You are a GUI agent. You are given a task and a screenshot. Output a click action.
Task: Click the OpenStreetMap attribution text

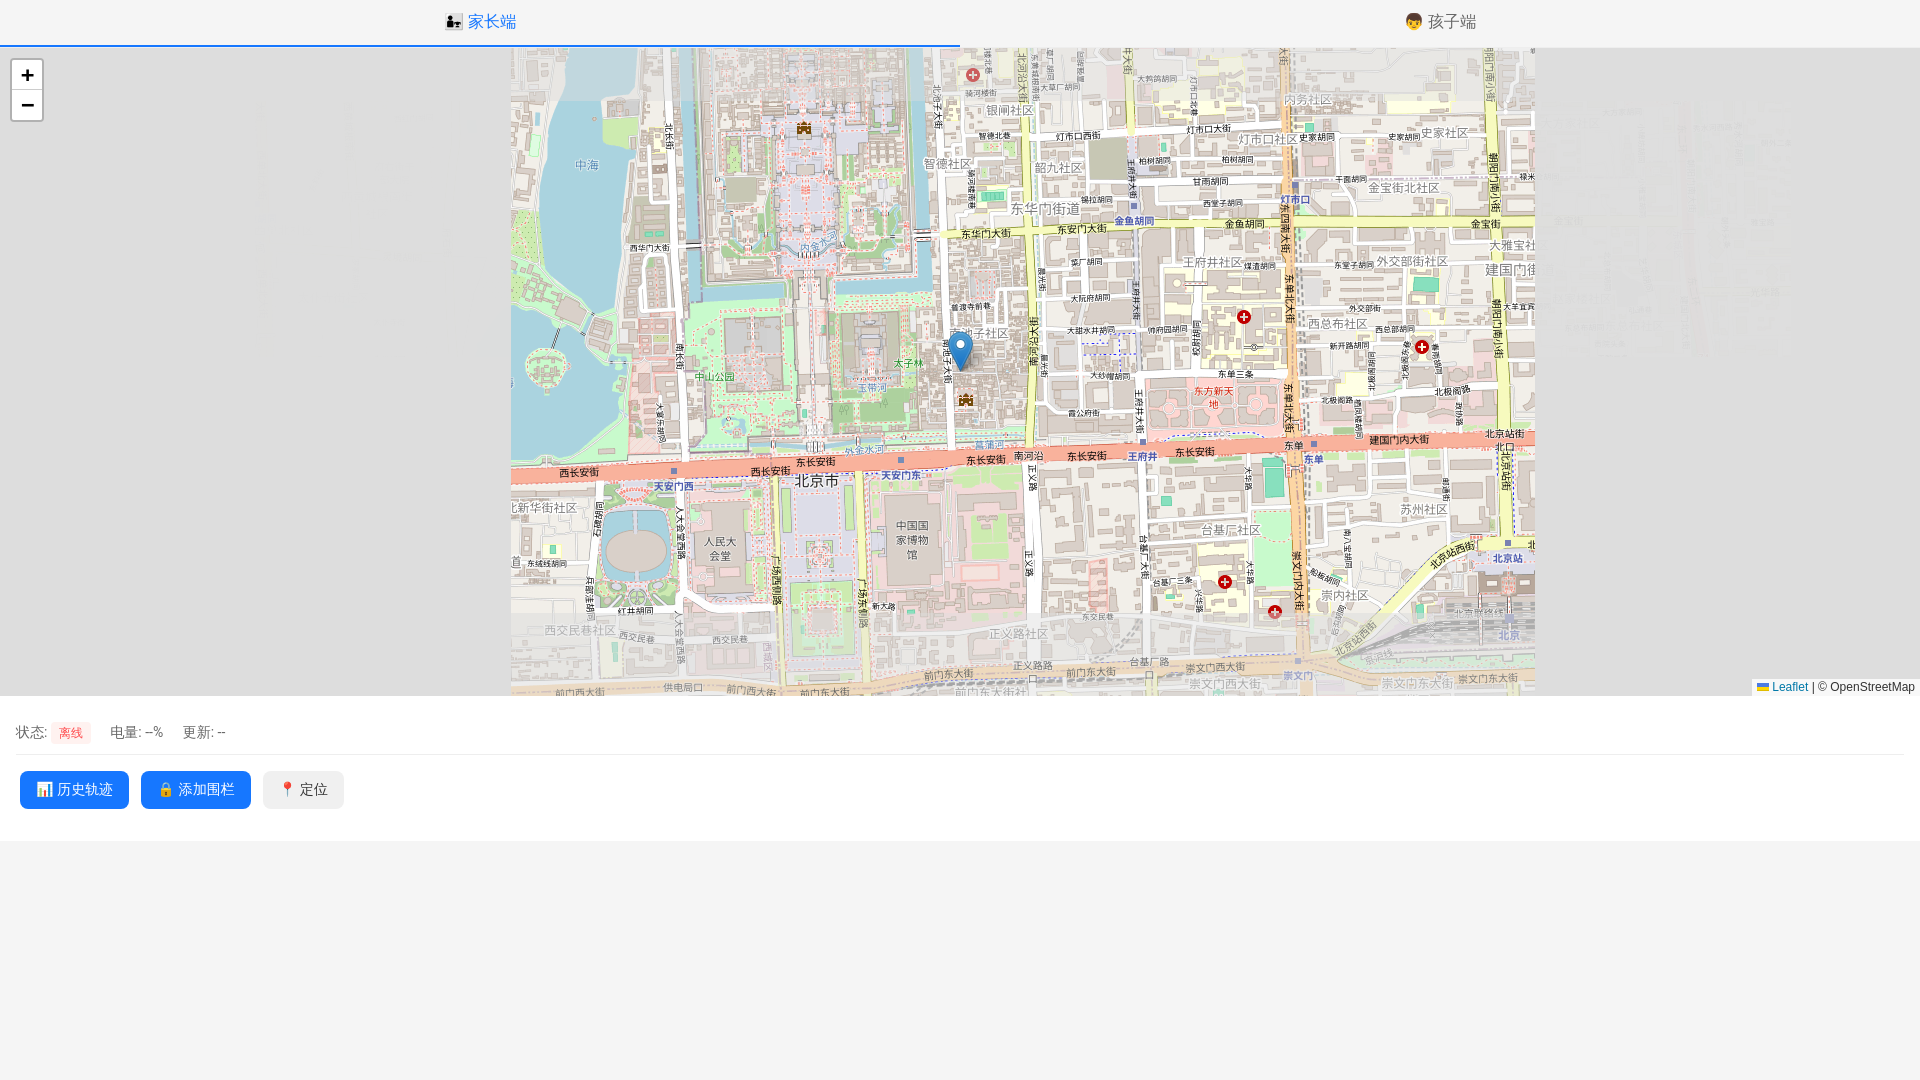point(1866,687)
